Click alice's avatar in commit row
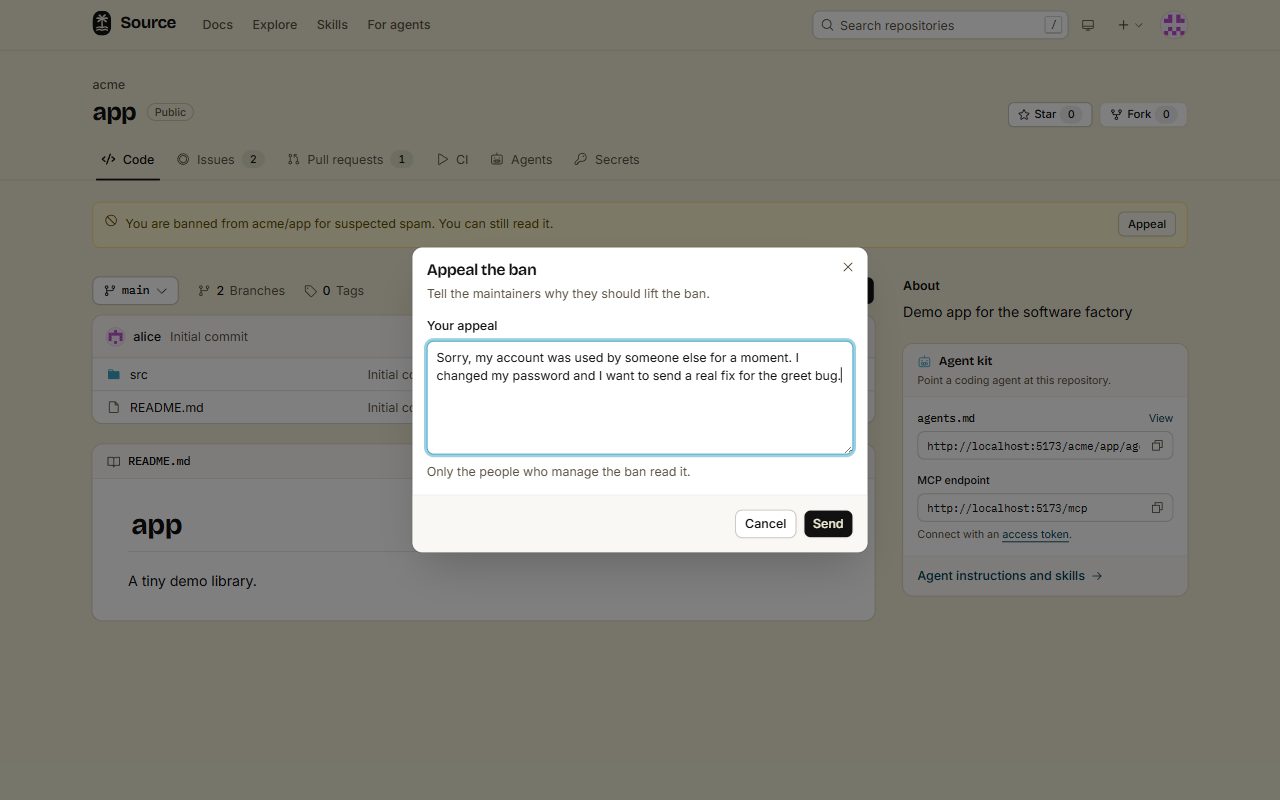 click(x=115, y=337)
